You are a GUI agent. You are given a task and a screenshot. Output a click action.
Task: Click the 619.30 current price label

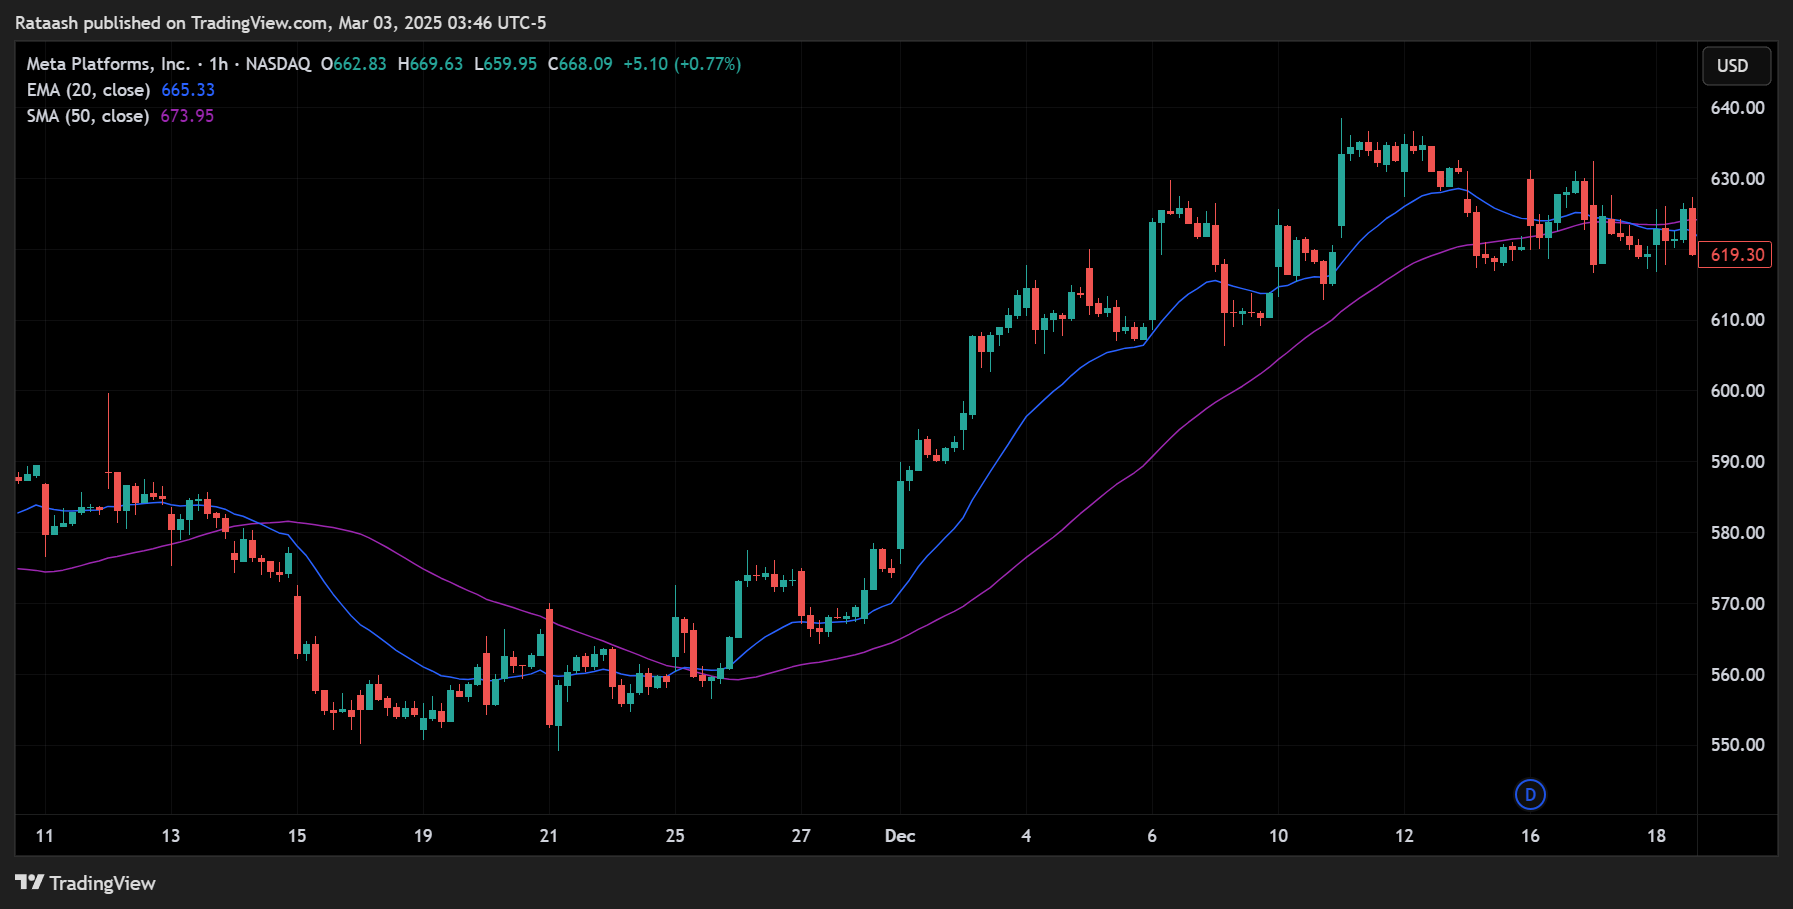[1736, 255]
